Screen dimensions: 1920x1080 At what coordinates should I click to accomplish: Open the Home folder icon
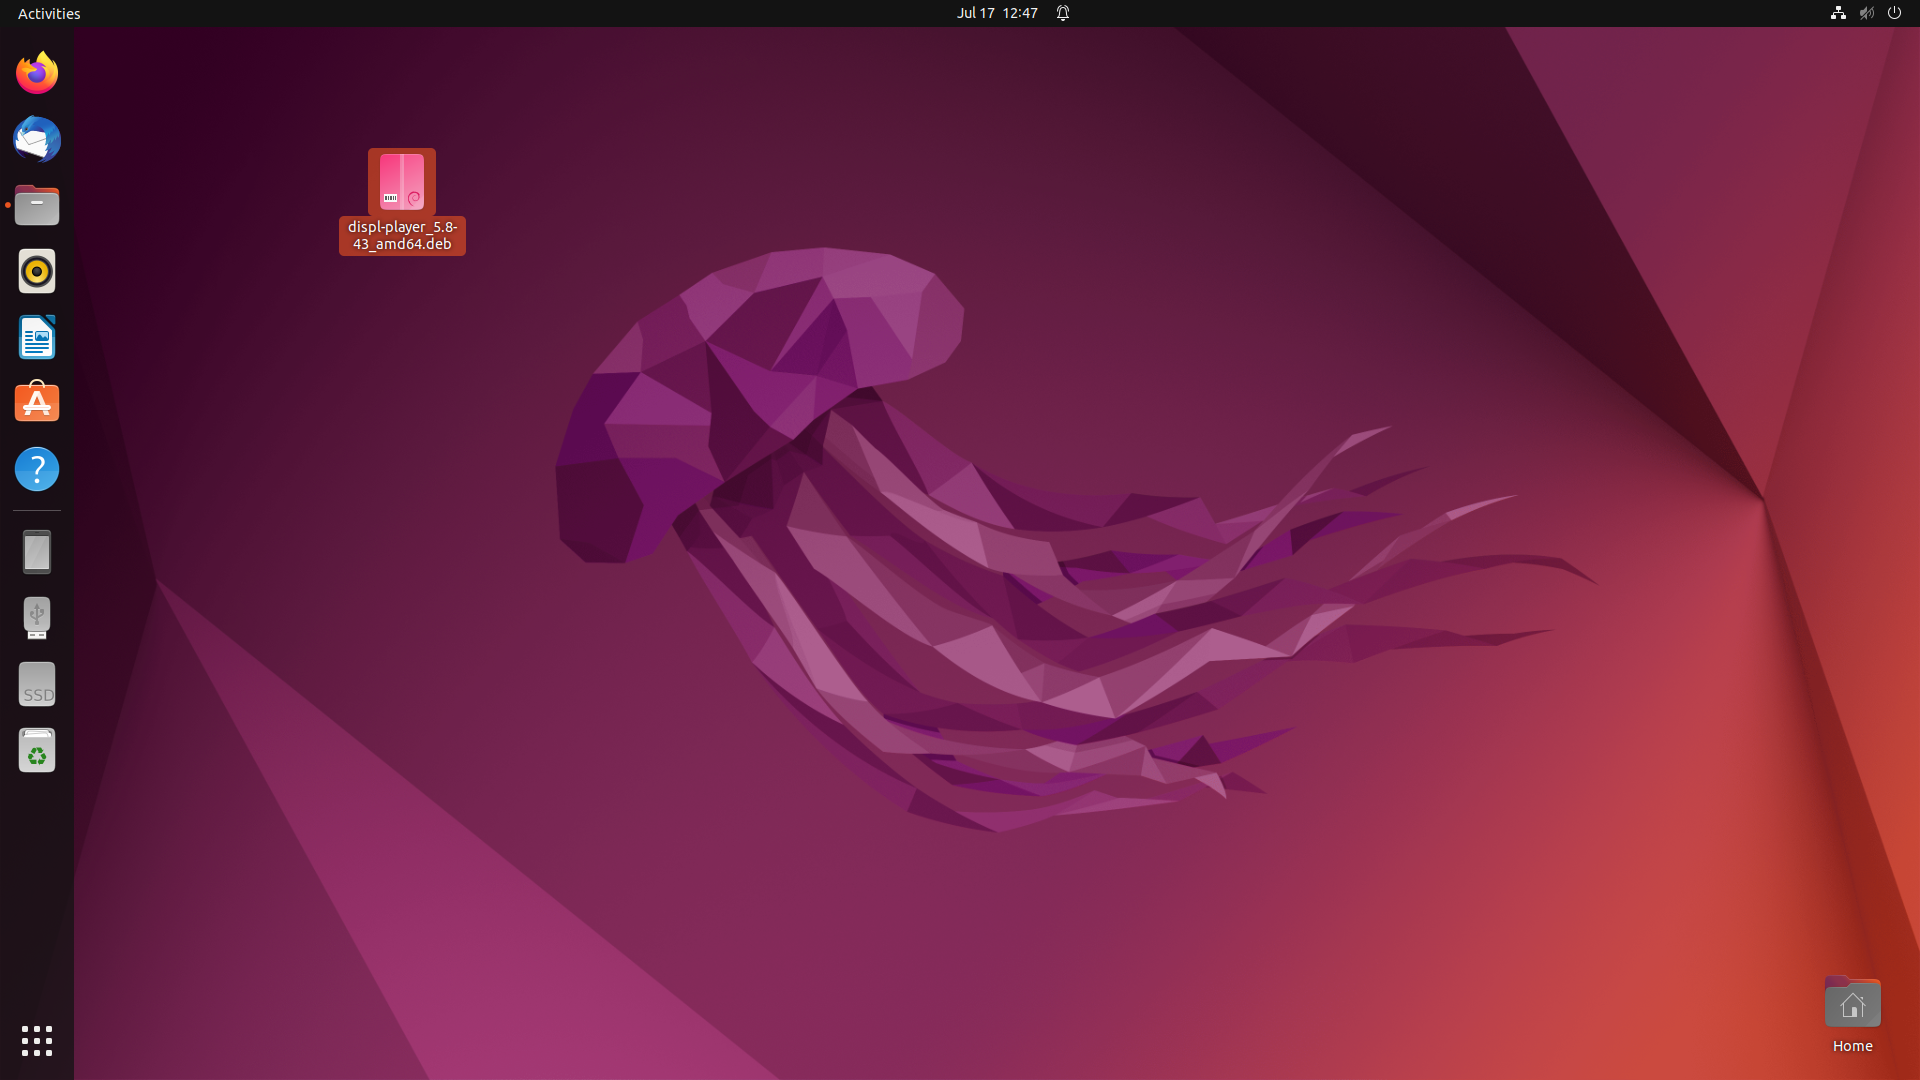[1852, 1005]
